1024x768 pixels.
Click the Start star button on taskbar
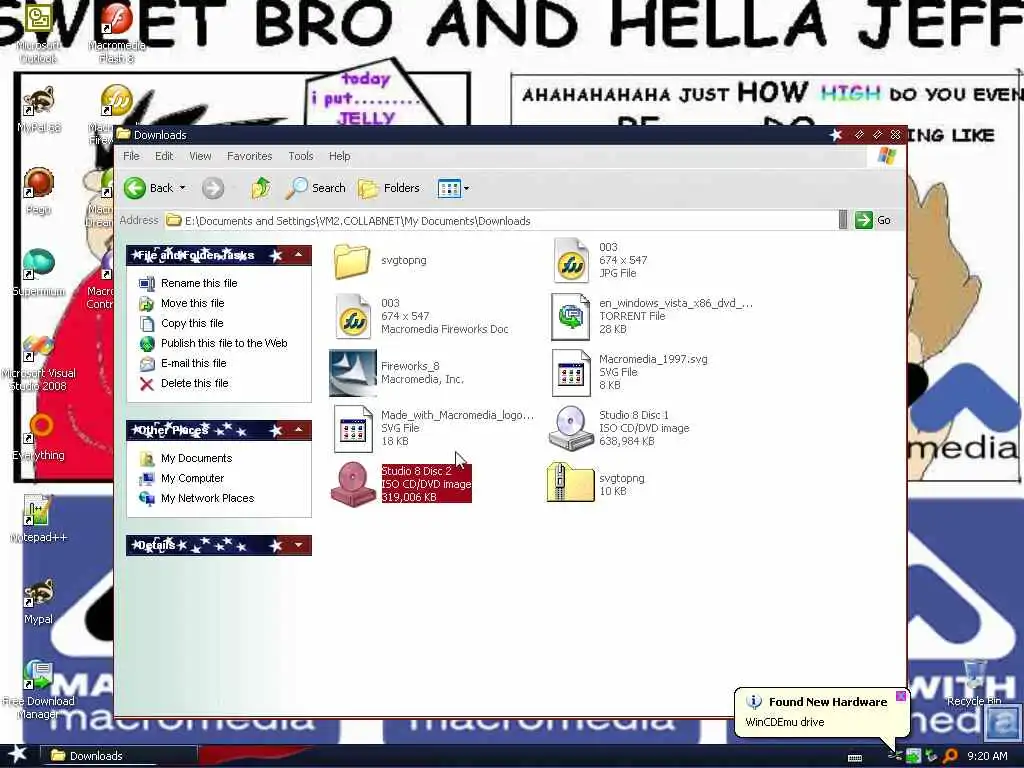[17, 755]
